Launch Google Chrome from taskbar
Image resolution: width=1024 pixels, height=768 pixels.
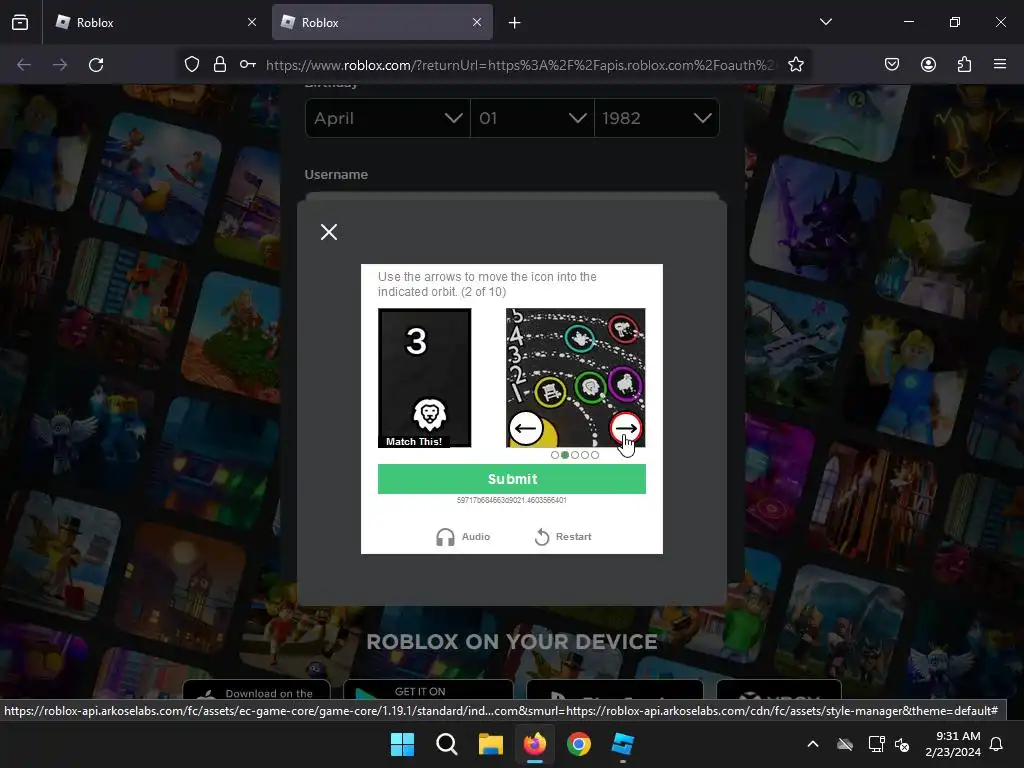[579, 744]
